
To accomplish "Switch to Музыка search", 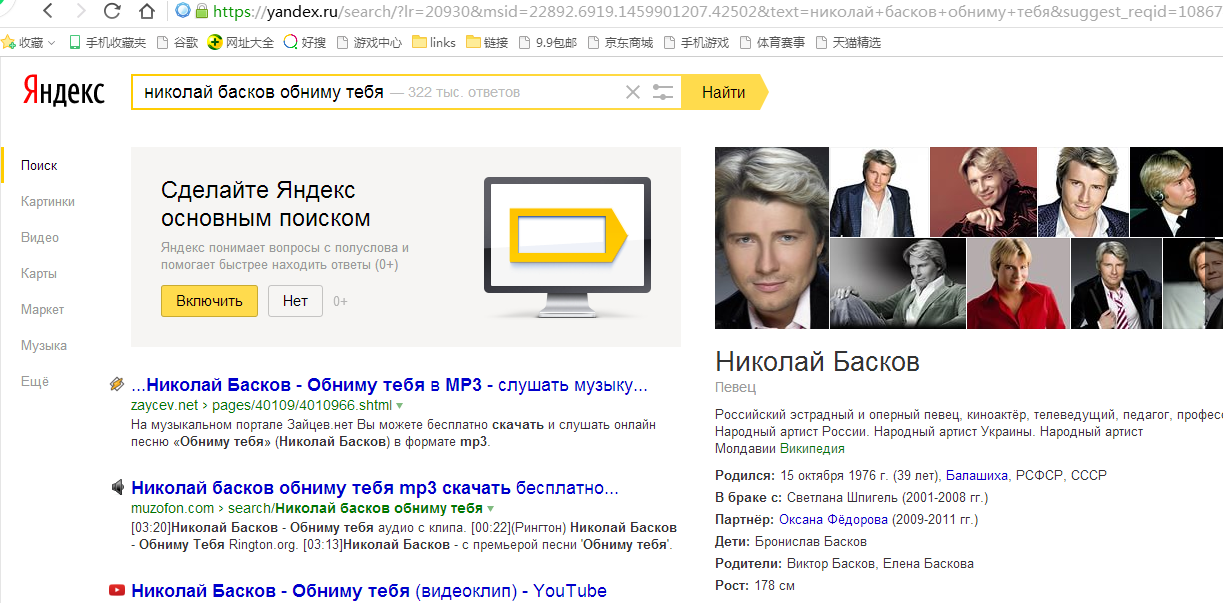I will 44,345.
